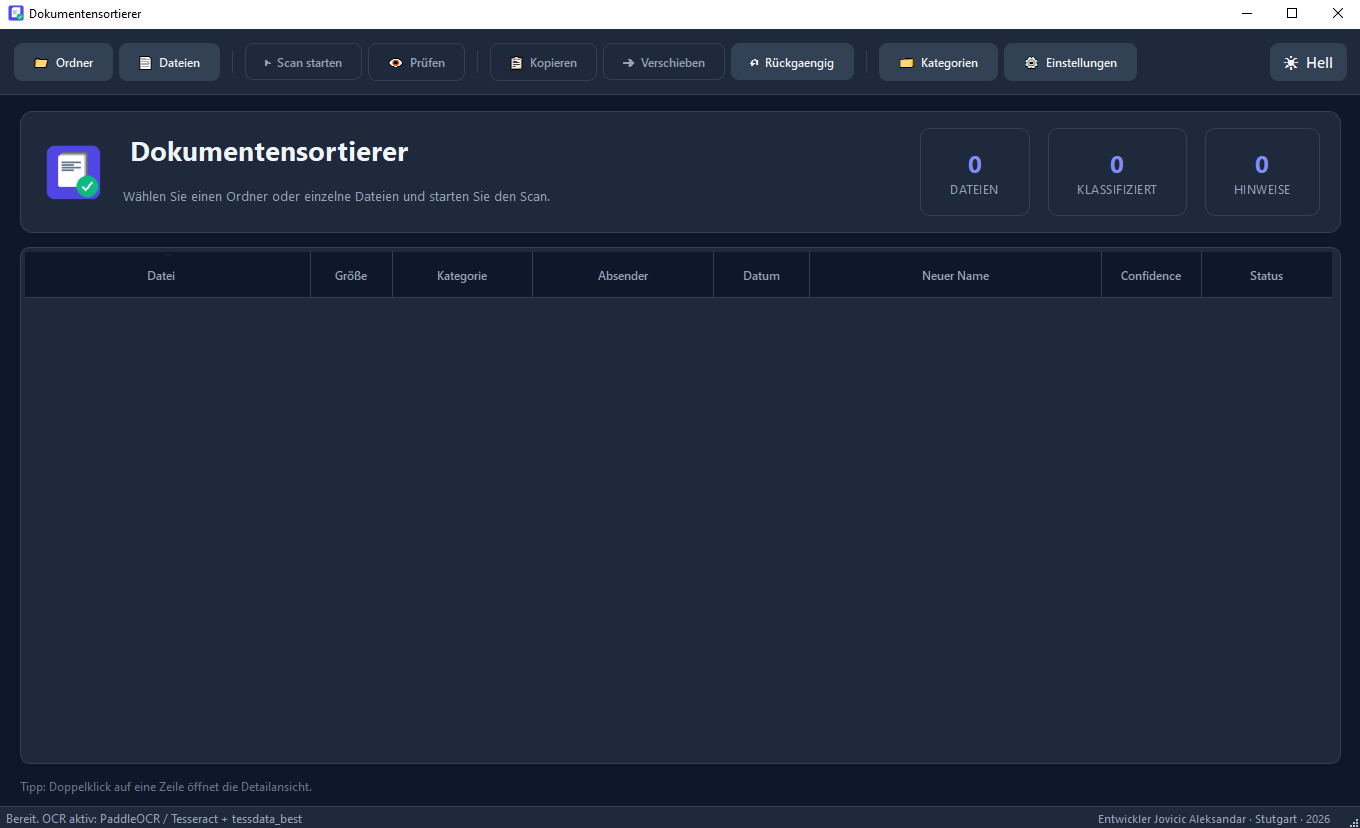The width and height of the screenshot is (1360, 828).
Task: Undo with the Rückgaengig button
Action: [792, 62]
